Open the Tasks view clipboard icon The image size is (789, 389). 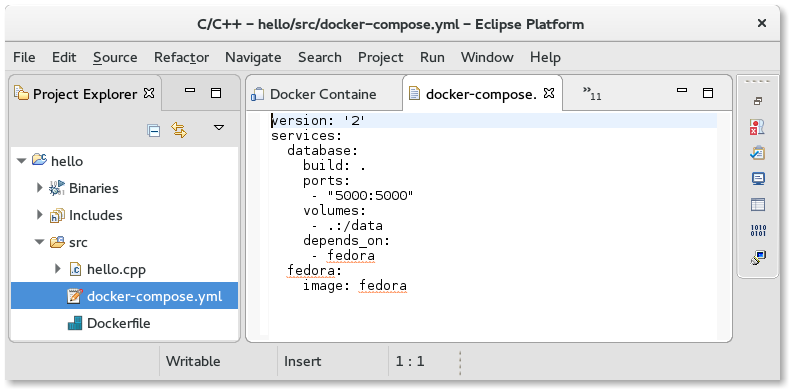(x=758, y=153)
